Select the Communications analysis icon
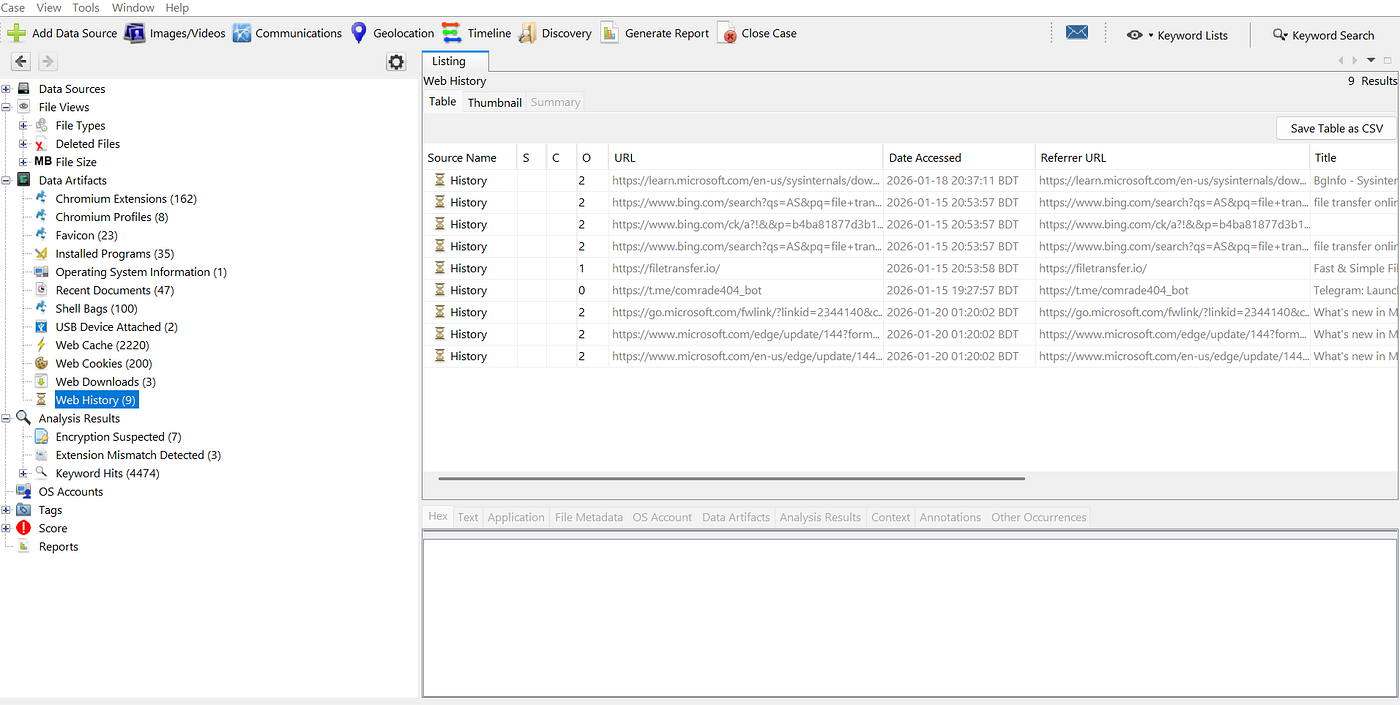The height and width of the screenshot is (705, 1400). tap(241, 32)
